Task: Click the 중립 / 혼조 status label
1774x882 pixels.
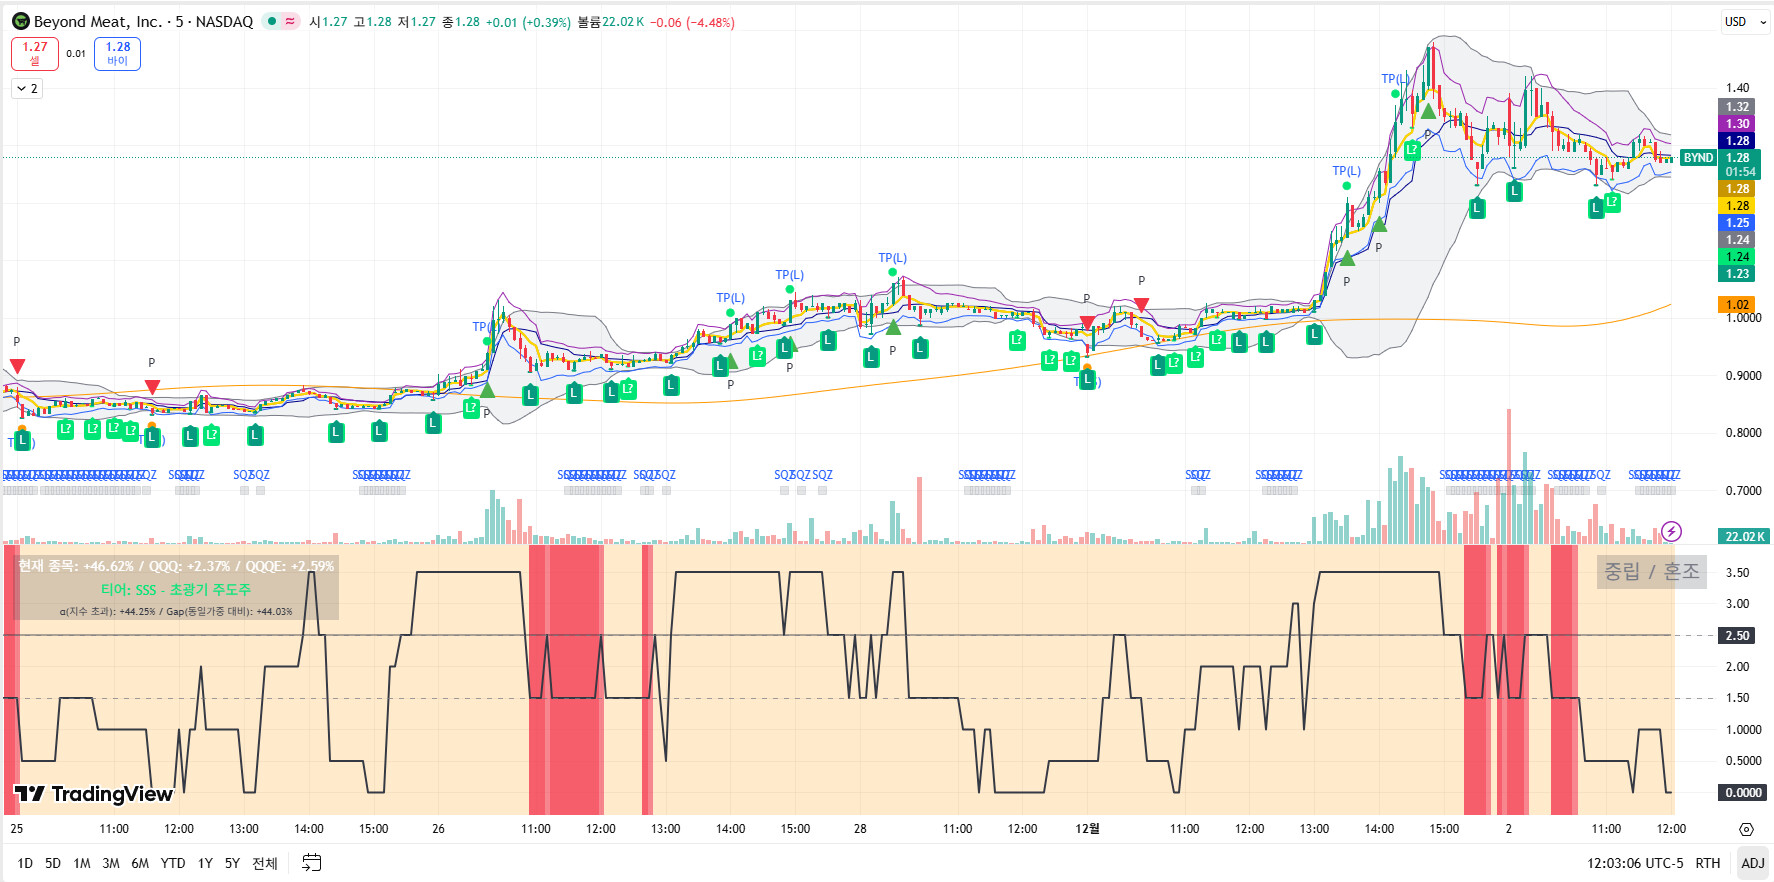Action: (x=1652, y=571)
